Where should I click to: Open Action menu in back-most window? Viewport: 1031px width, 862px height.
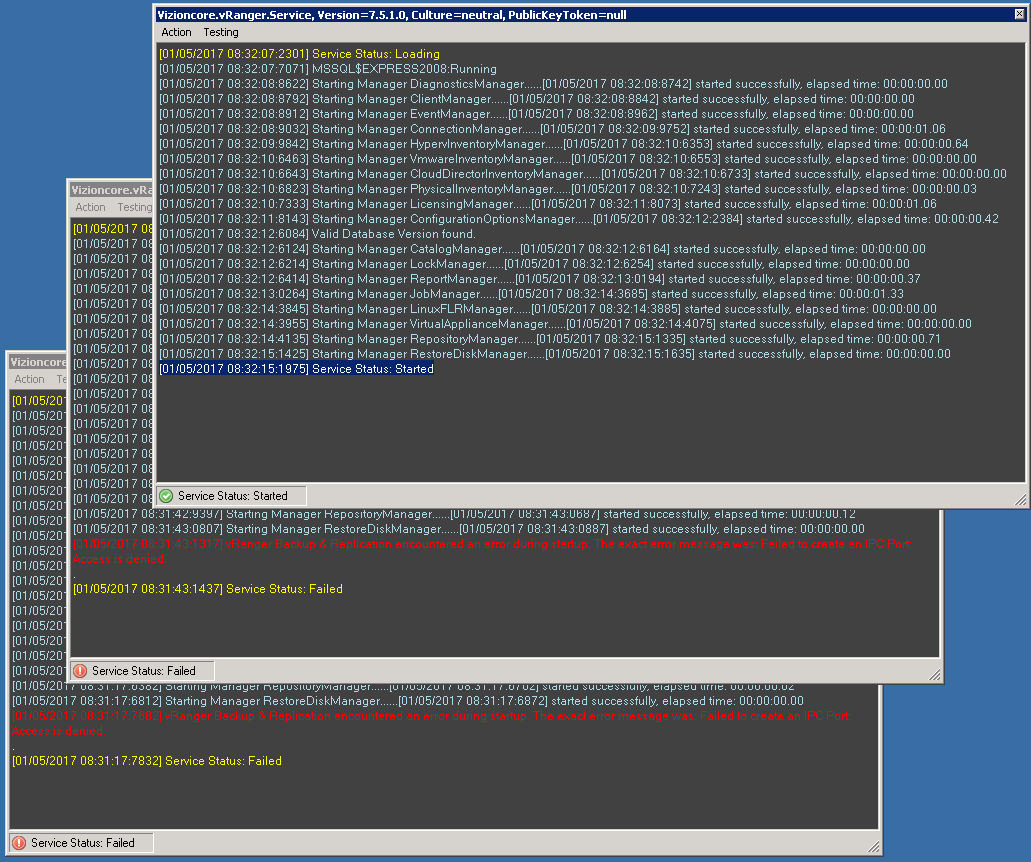(30, 379)
